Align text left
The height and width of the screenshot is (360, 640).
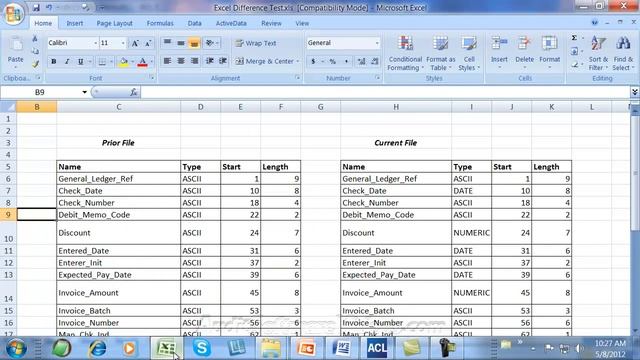(x=167, y=61)
